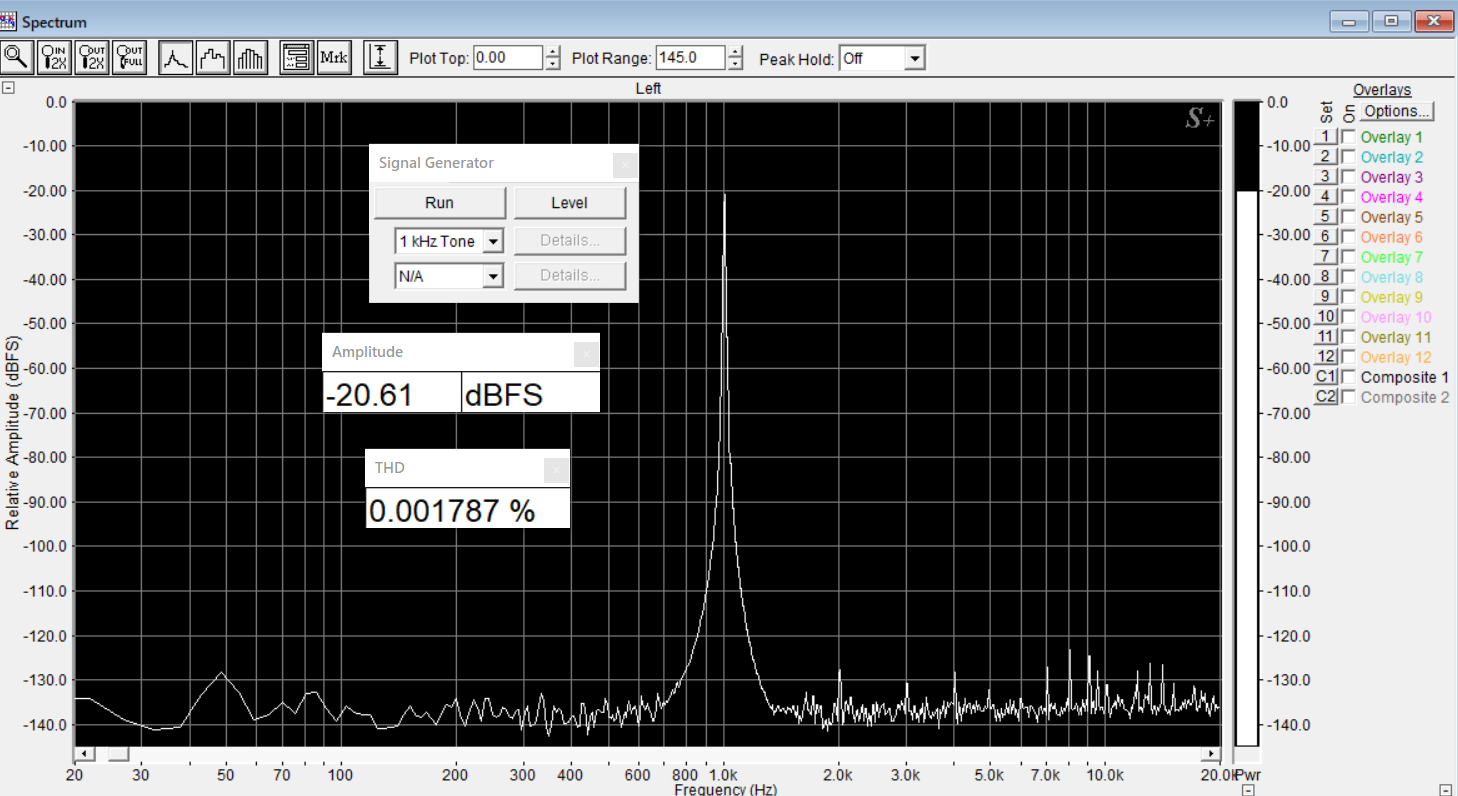Switch to the bar graph plot style

point(251,58)
